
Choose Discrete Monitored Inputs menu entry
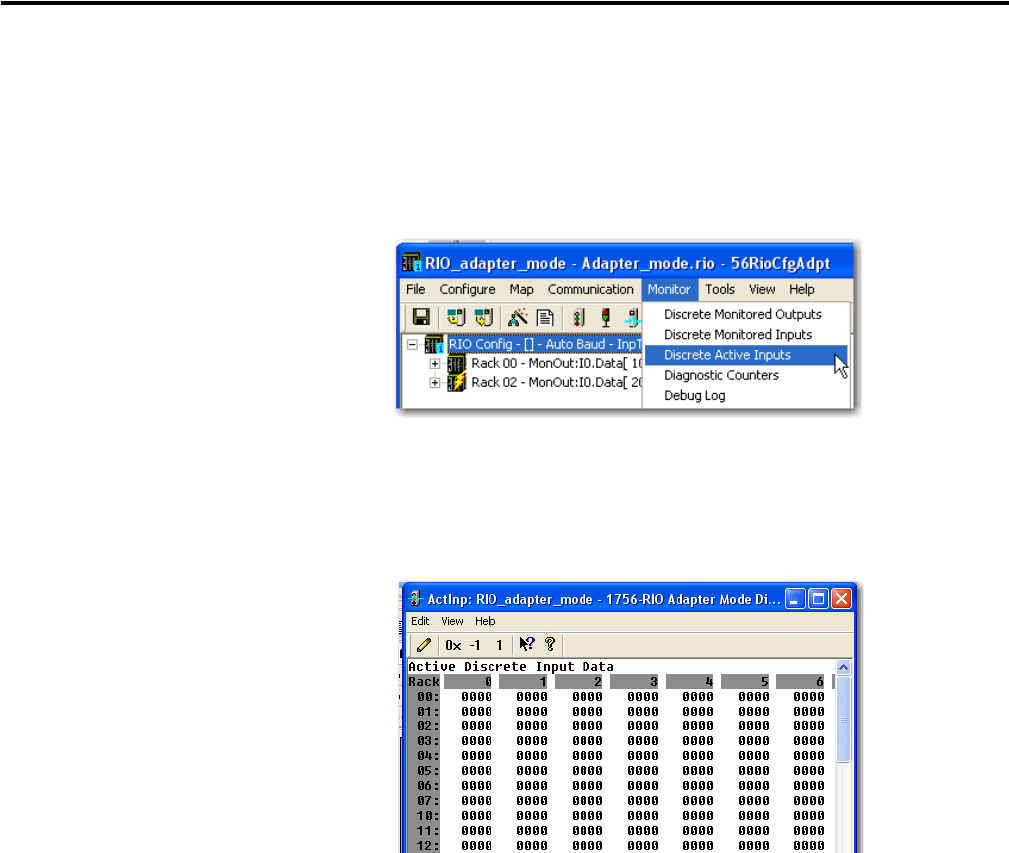pyautogui.click(x=746, y=335)
